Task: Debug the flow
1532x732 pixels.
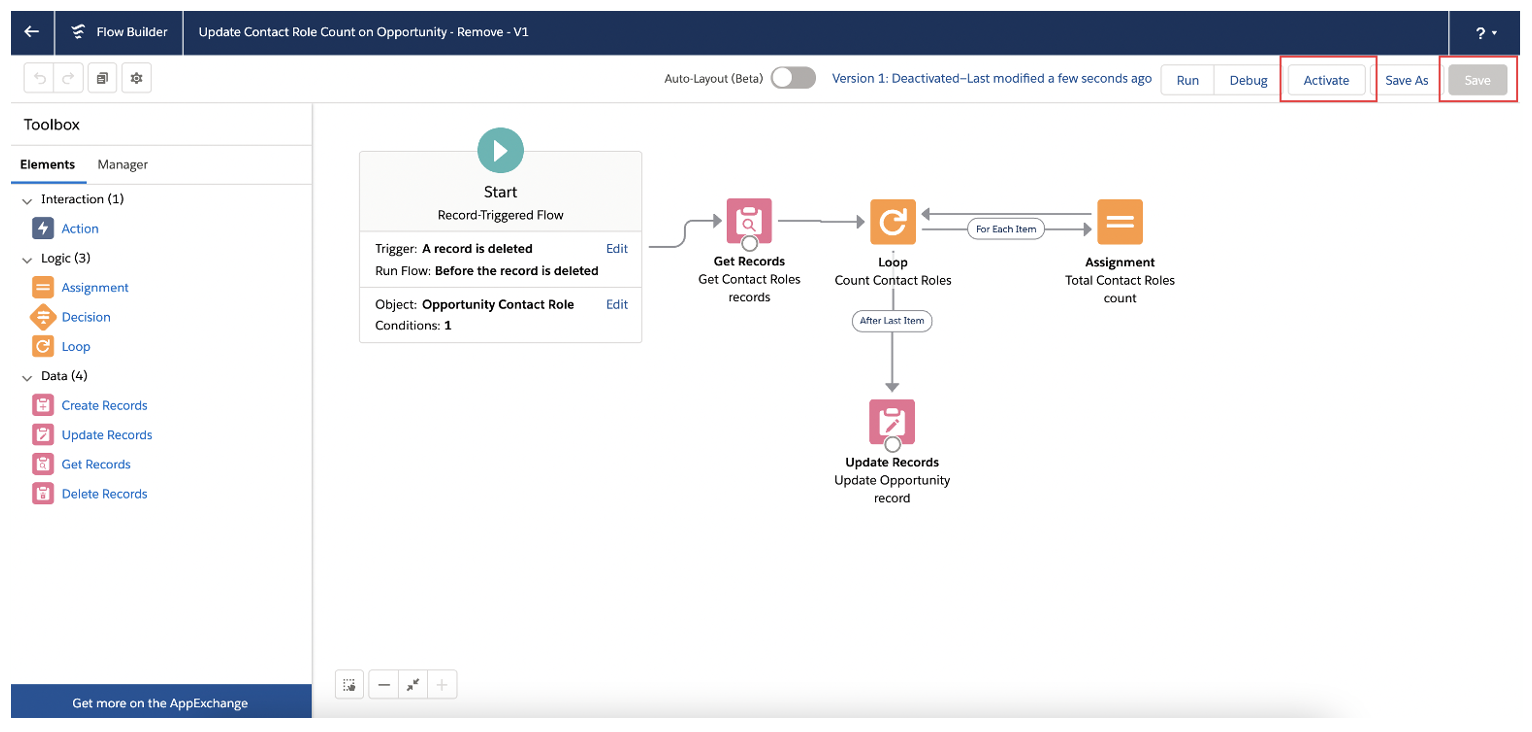Action: (x=1248, y=80)
